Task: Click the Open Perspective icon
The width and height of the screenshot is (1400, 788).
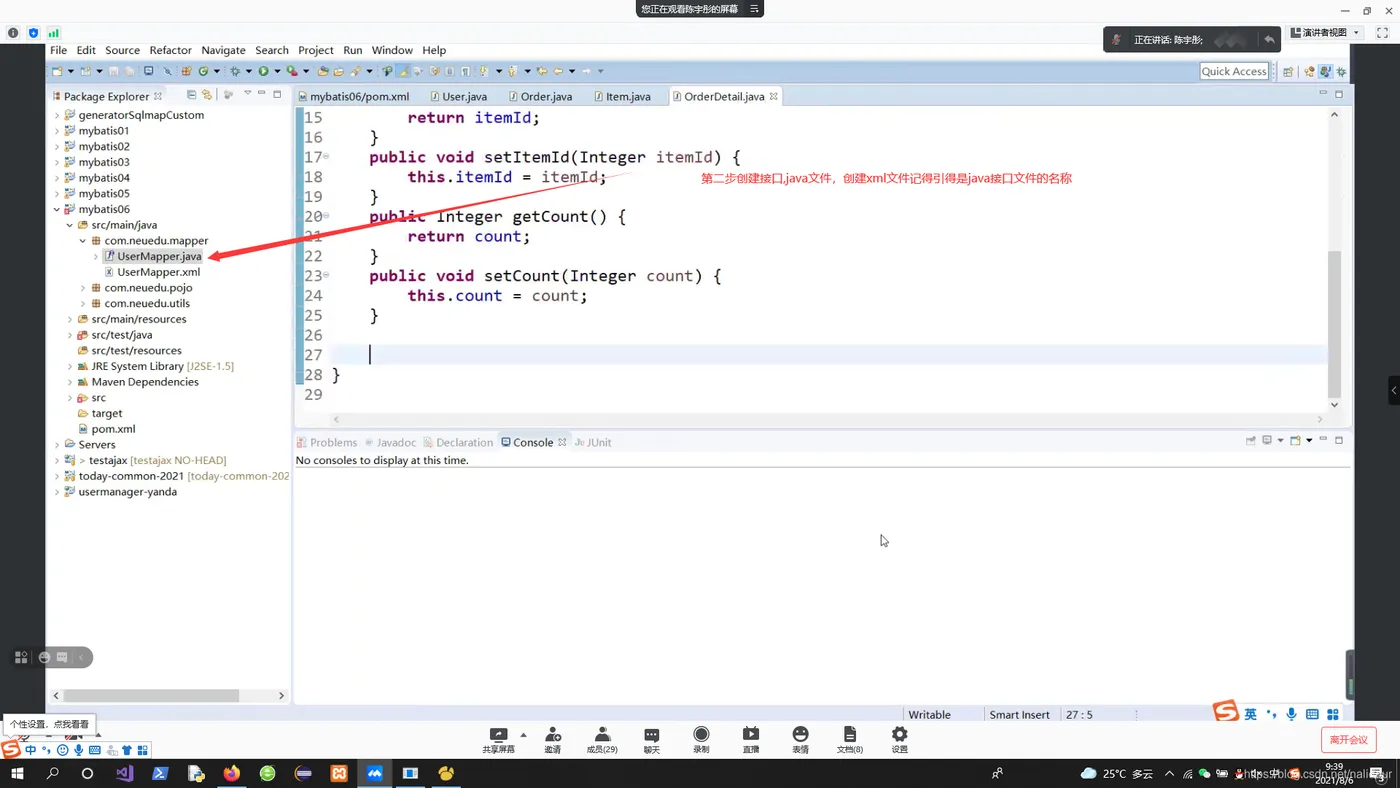Action: click(1288, 71)
